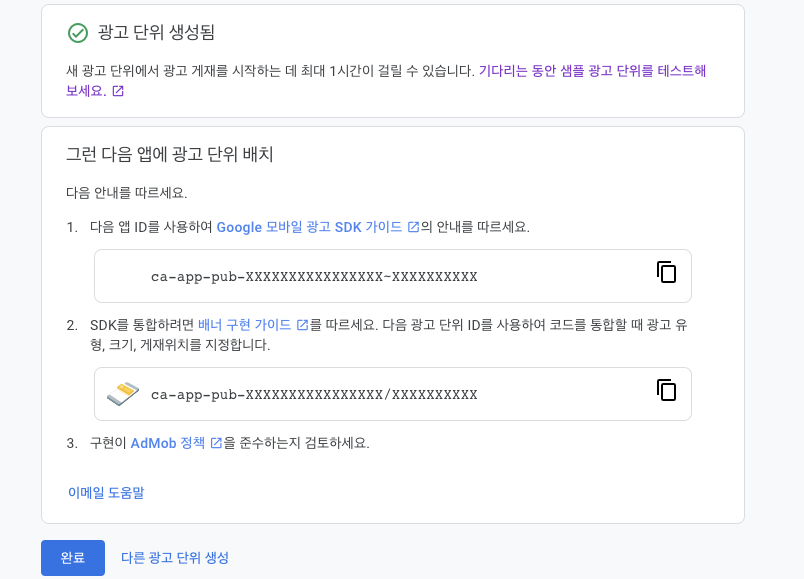Click the 완료 button
The width and height of the screenshot is (804, 579).
click(x=73, y=557)
